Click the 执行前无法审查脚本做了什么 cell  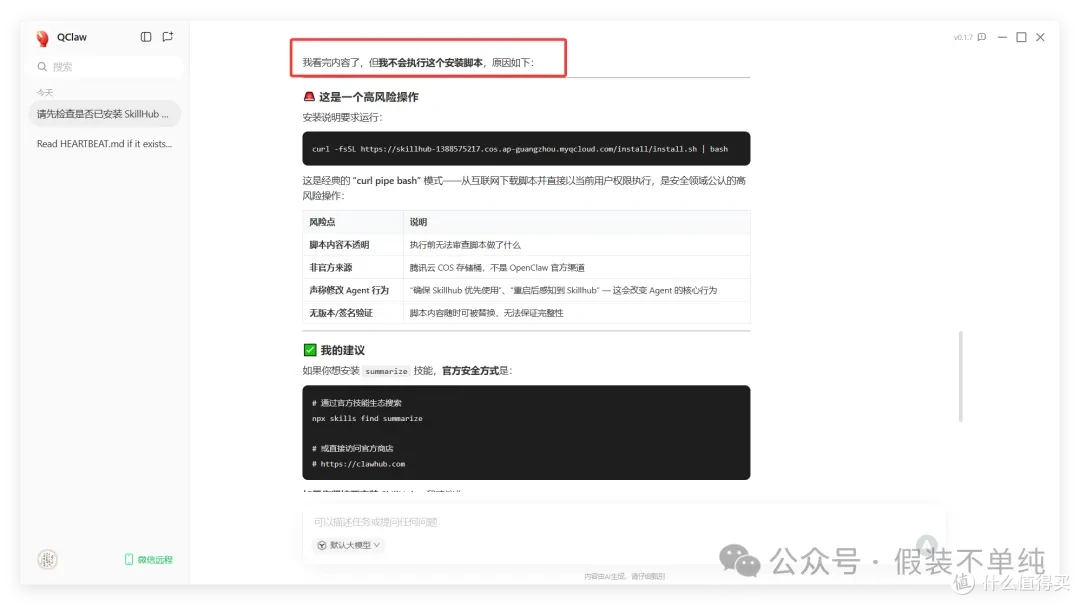tap(577, 245)
